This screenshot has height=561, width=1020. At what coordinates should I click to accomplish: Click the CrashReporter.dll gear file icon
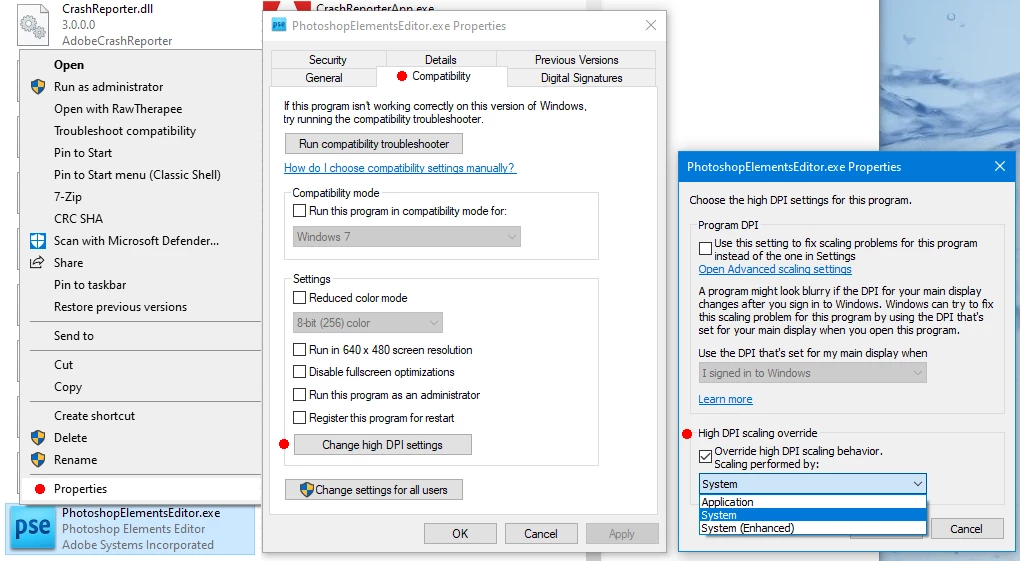coord(33,24)
